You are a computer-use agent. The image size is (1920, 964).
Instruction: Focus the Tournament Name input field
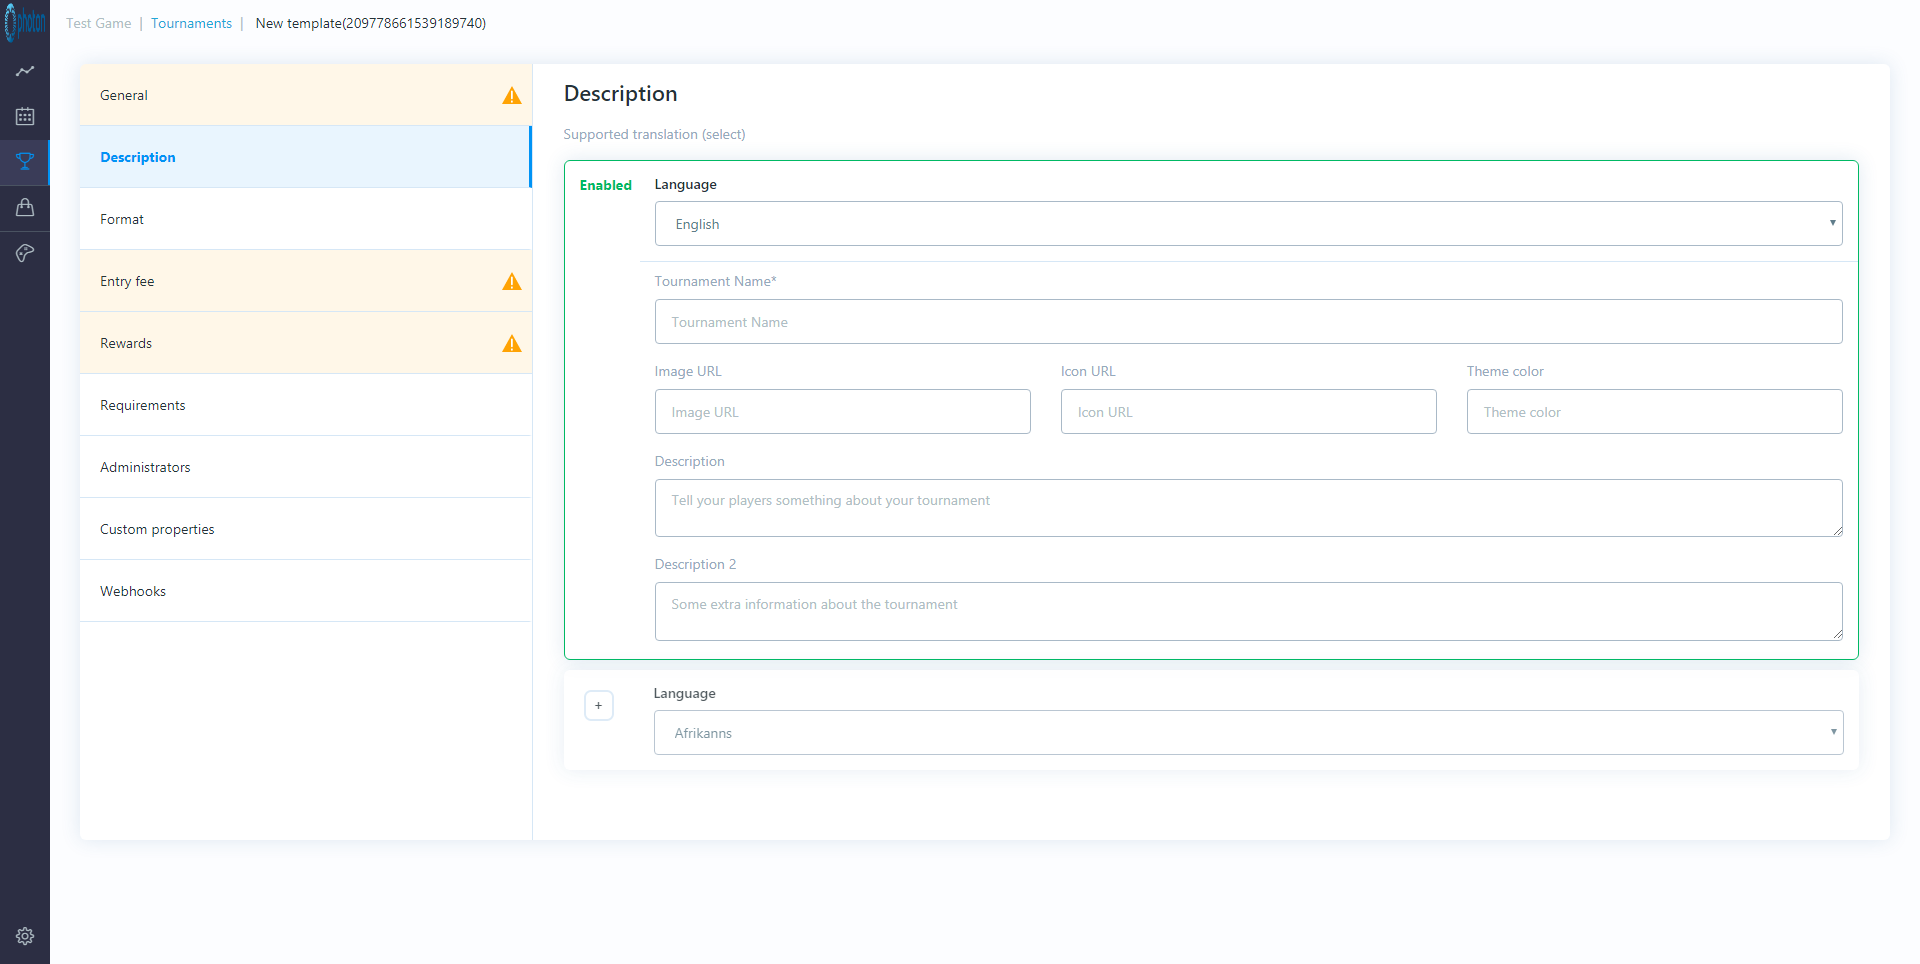(x=1247, y=322)
